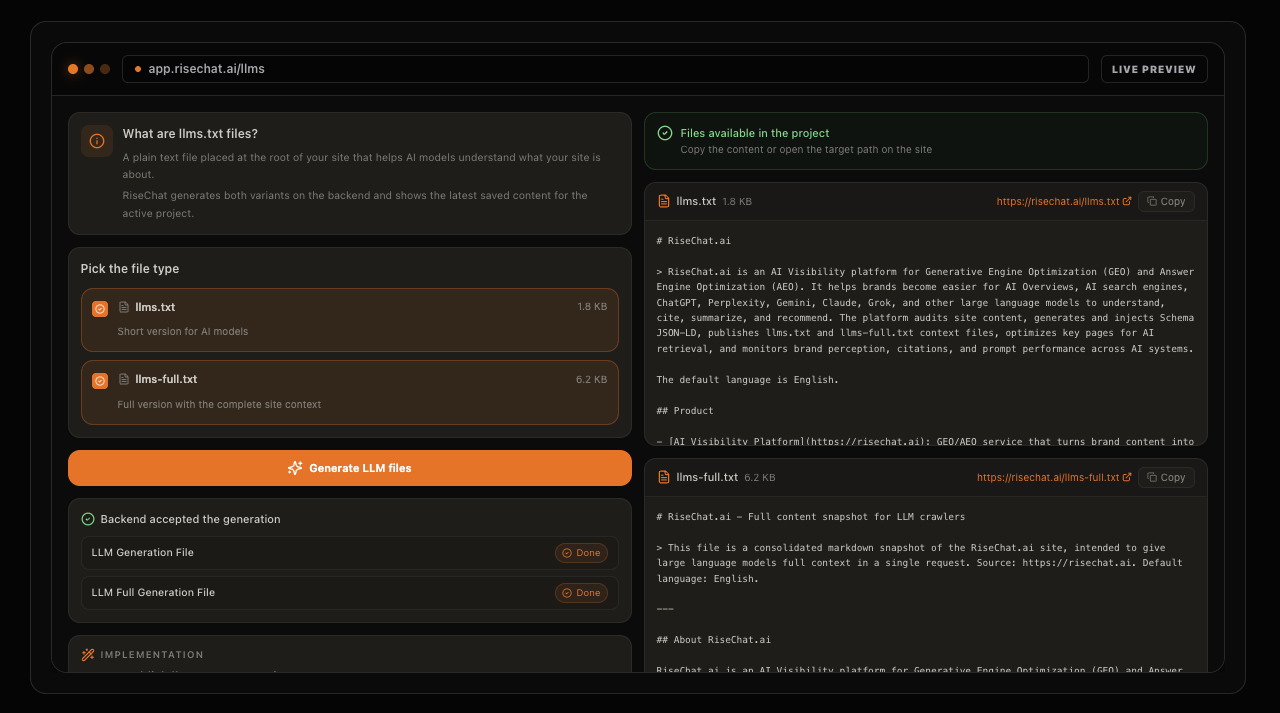Click orange file icon in llms.txt preview header

[664, 201]
